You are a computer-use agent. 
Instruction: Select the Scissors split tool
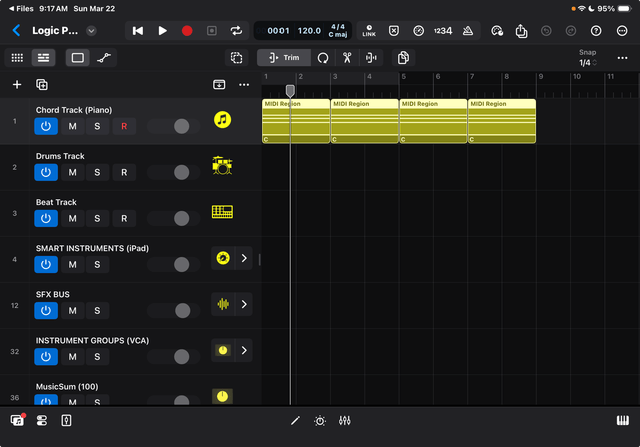pos(347,58)
